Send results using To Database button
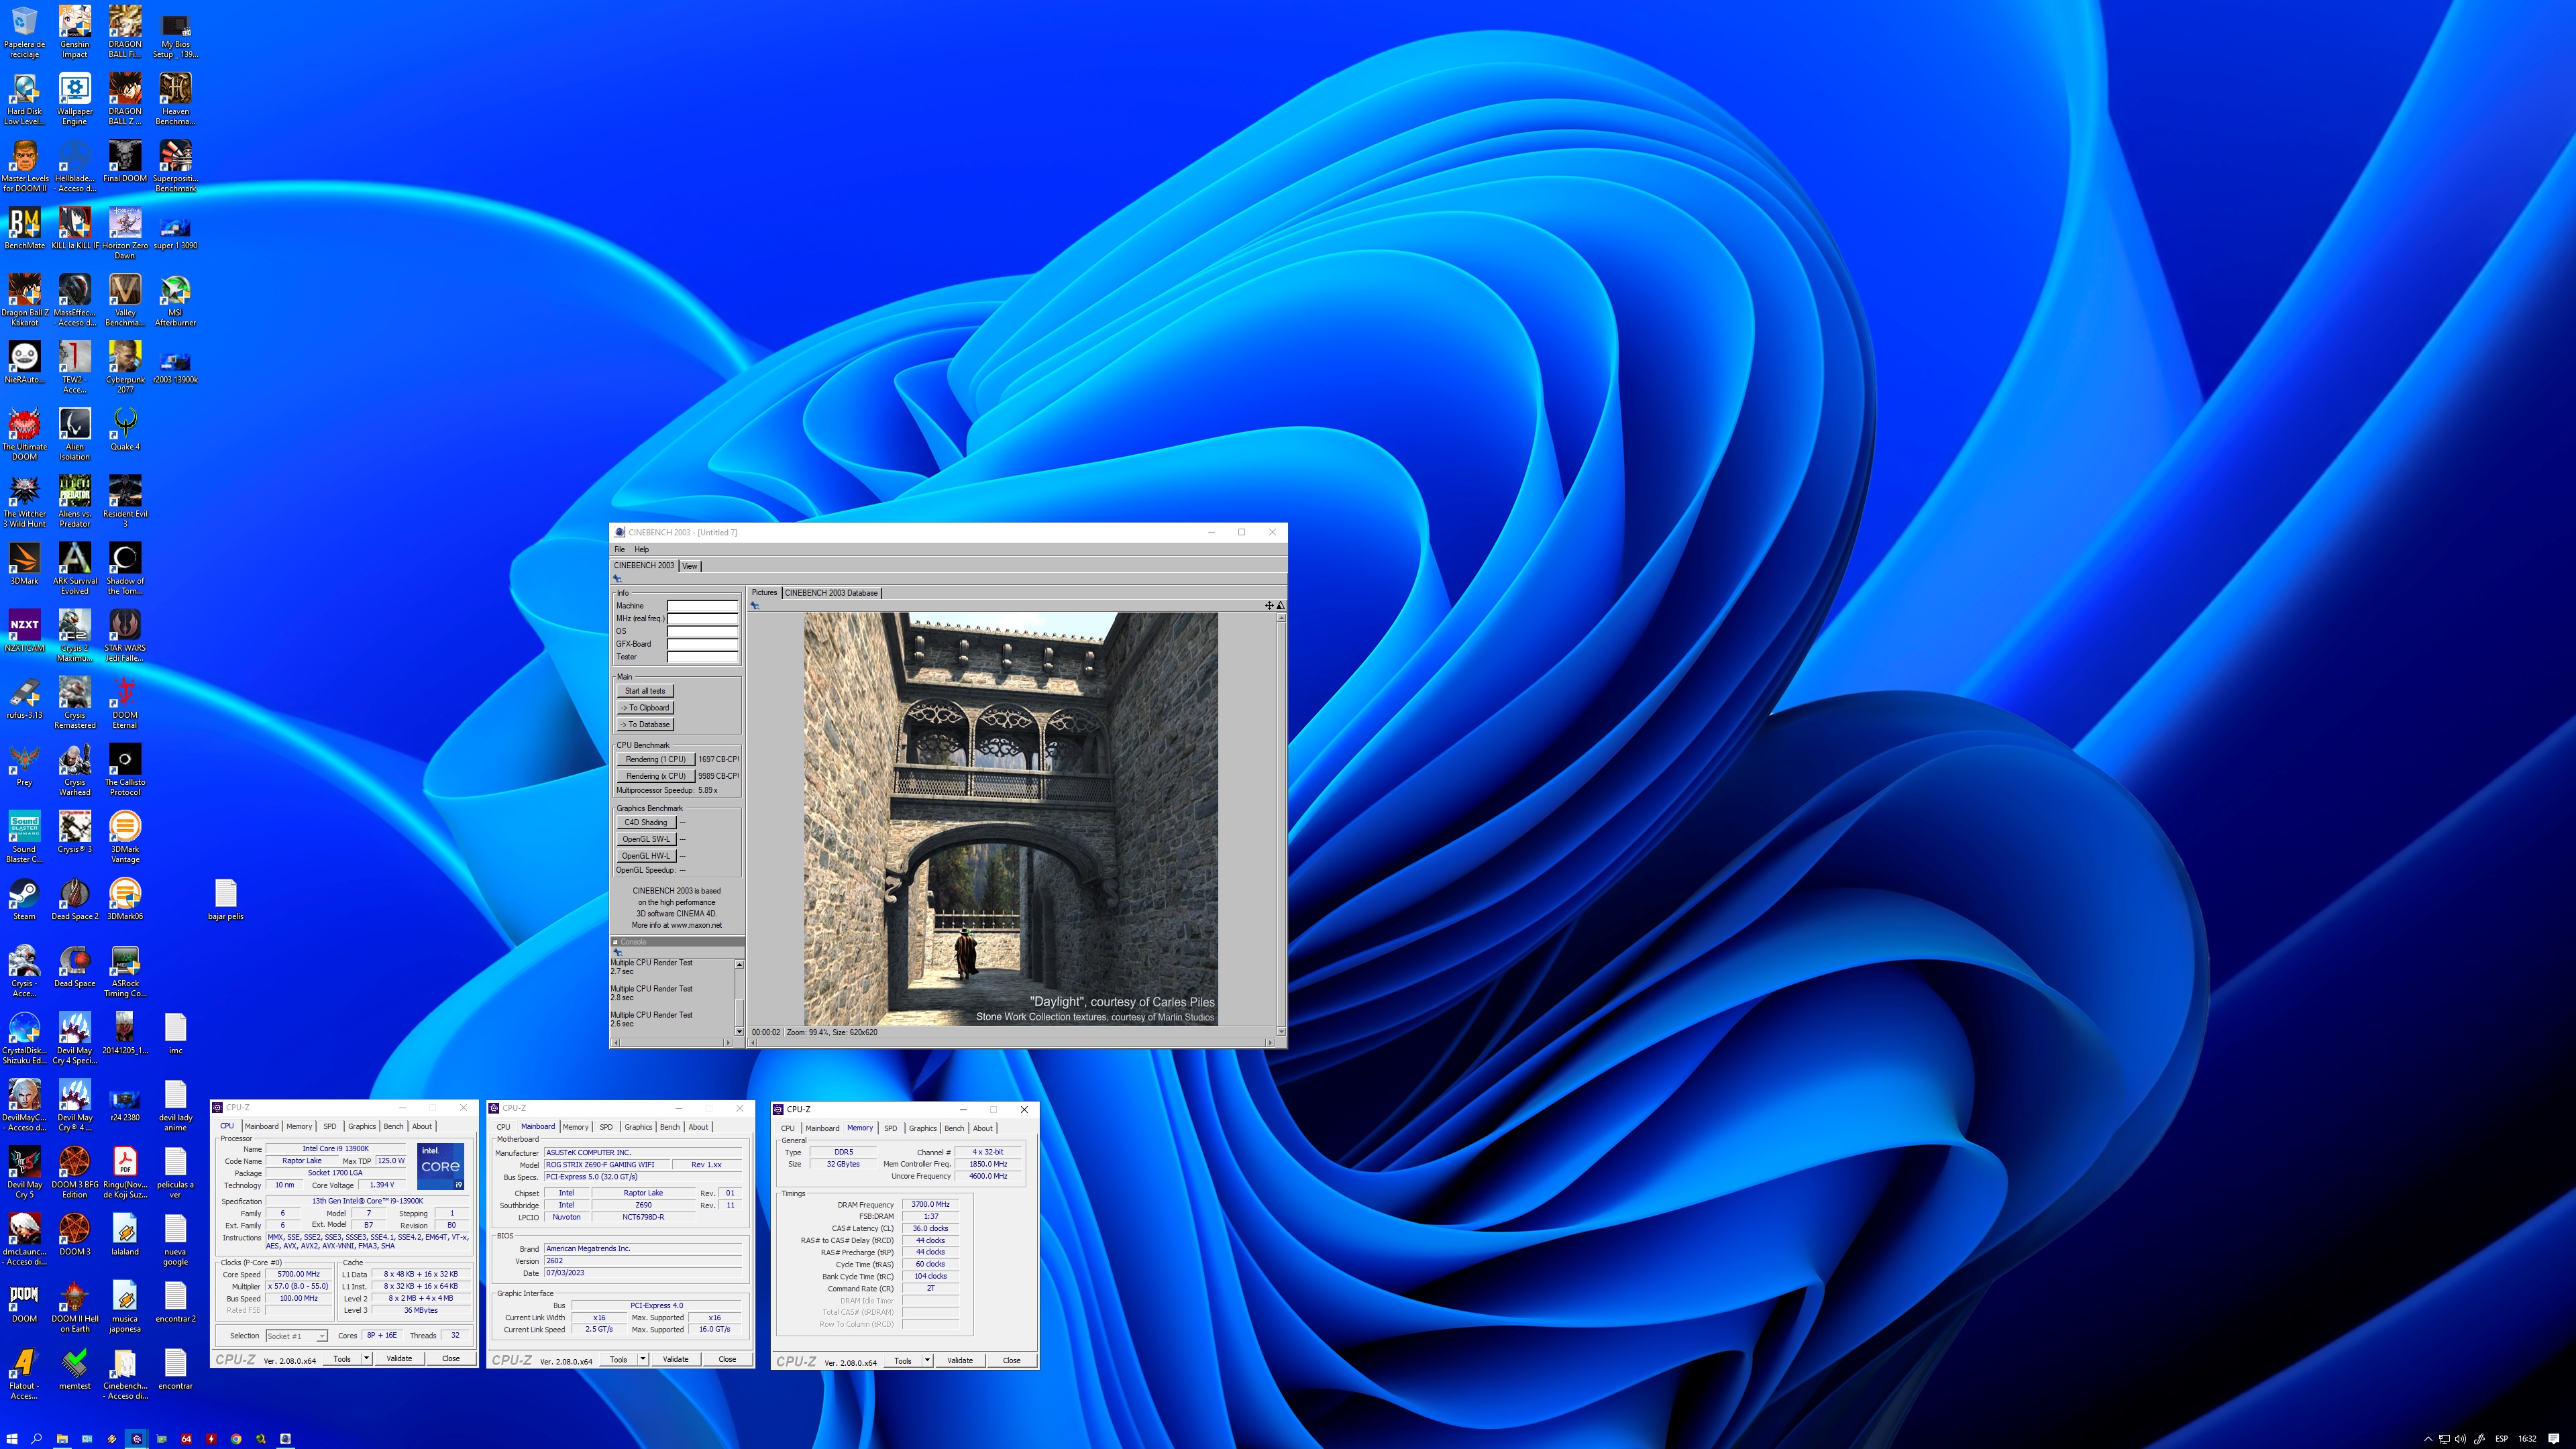Image resolution: width=2576 pixels, height=1449 pixels. click(x=645, y=725)
